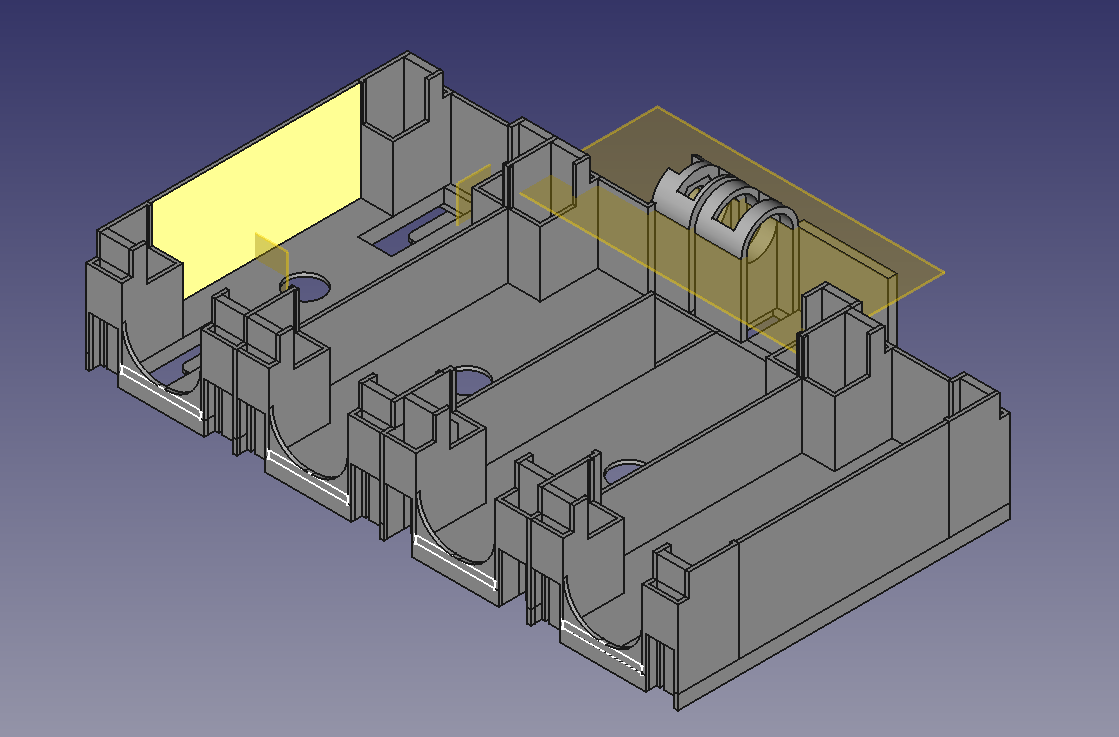
Task: Select the yellow highlighted wall face
Action: point(255,190)
